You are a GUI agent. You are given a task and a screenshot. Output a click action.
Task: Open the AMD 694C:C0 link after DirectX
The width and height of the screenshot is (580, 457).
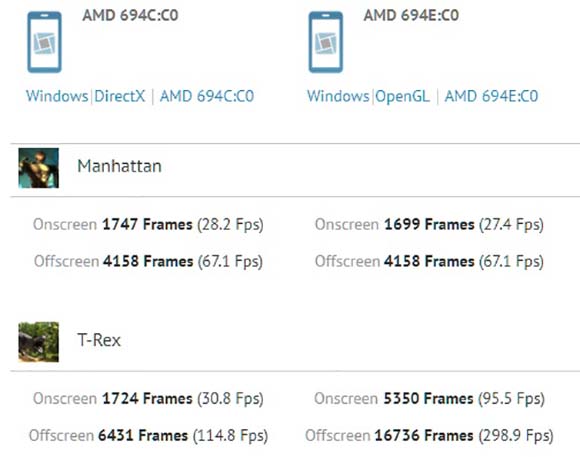pyautogui.click(x=207, y=96)
